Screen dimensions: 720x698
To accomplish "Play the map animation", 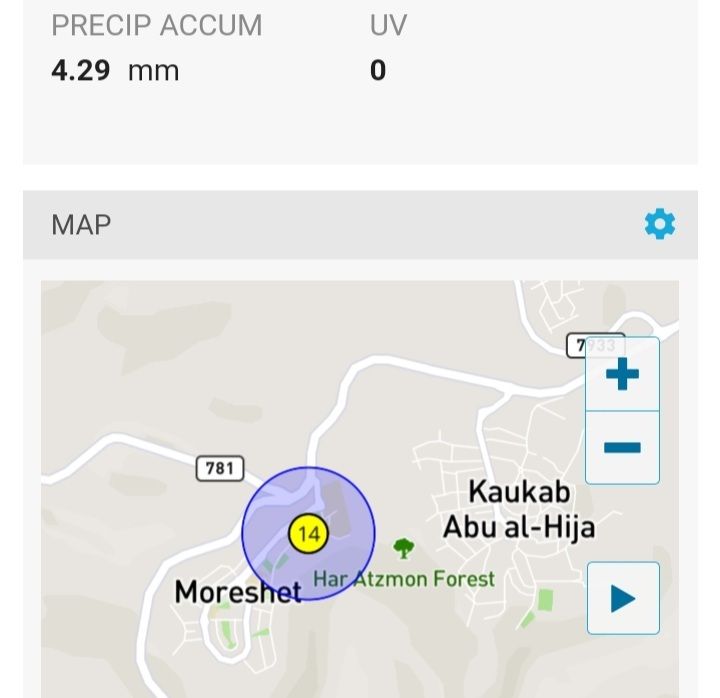I will click(x=623, y=598).
